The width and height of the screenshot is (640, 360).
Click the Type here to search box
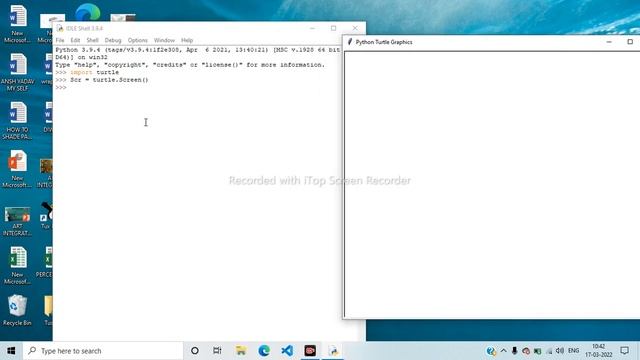pos(103,351)
